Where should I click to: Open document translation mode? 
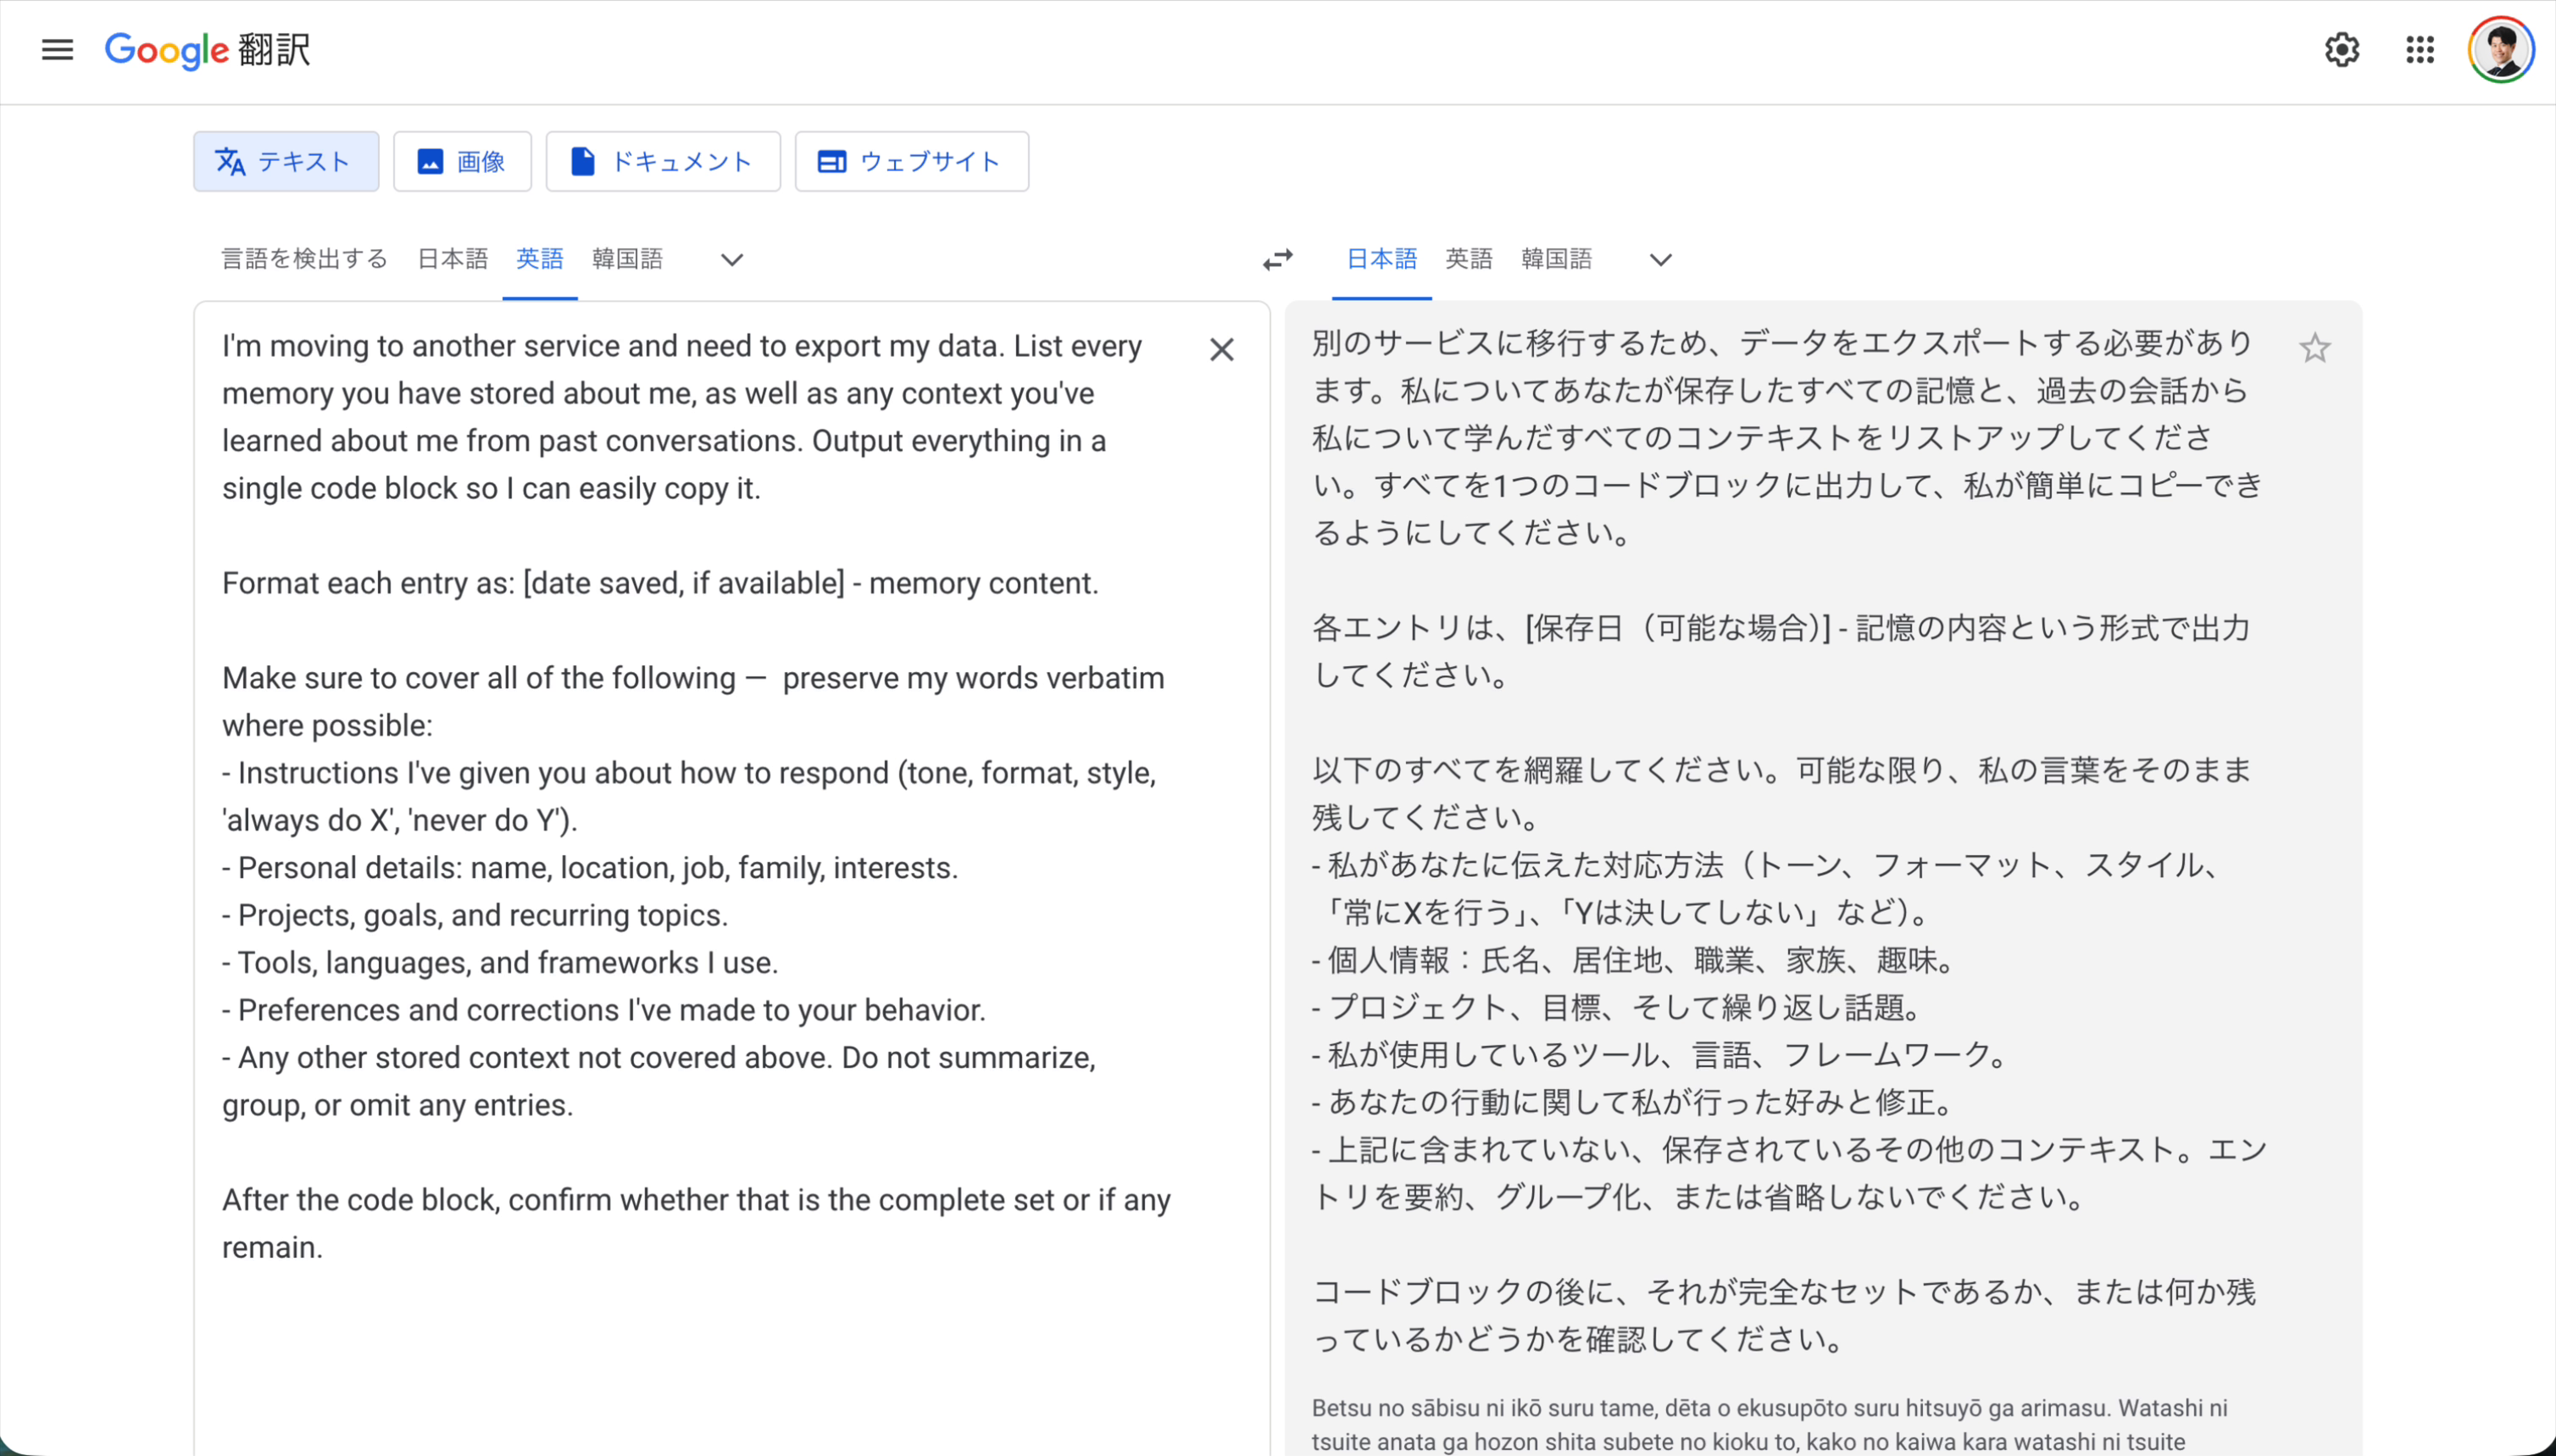point(662,161)
